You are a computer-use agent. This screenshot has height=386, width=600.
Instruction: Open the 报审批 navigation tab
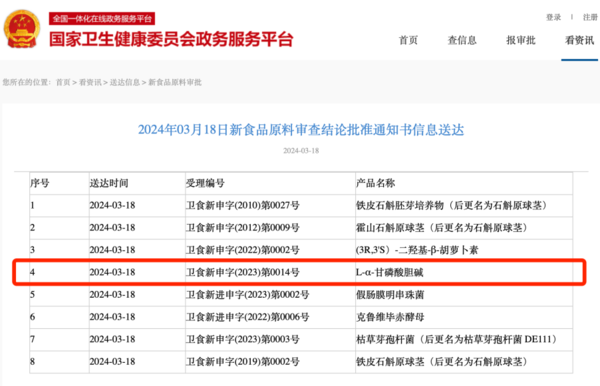[x=521, y=41]
